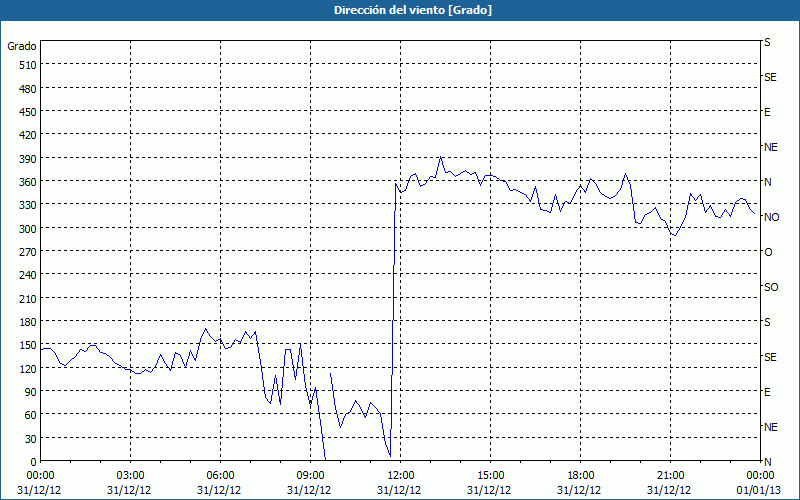Click the 31/12/12 date under 21:00

(x=669, y=490)
